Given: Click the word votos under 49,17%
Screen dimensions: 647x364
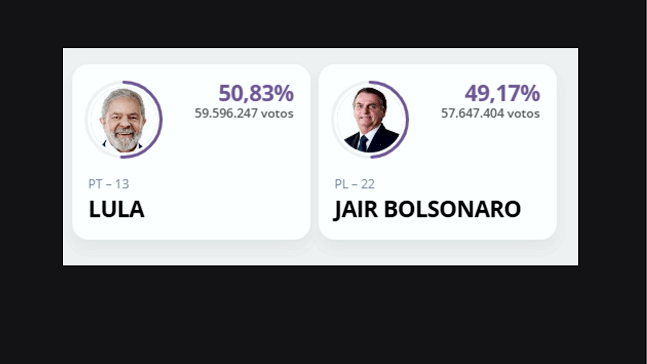Looking at the screenshot, I should 523,113.
